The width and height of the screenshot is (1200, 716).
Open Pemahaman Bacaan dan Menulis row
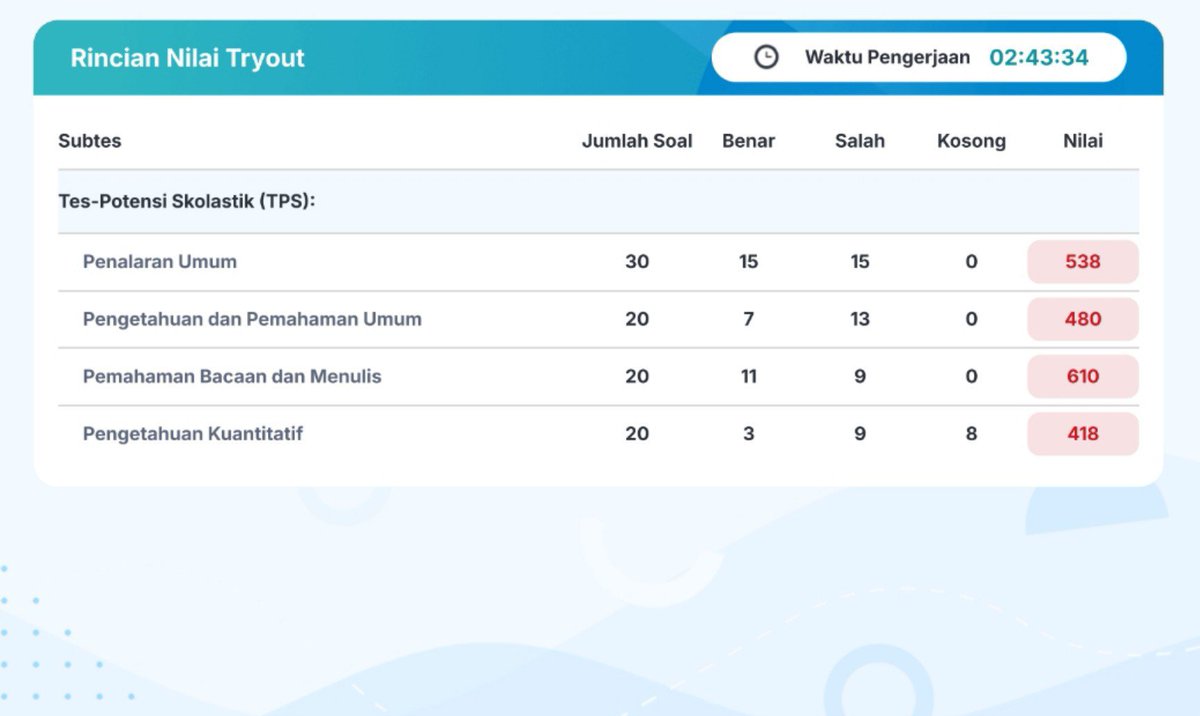click(x=598, y=376)
